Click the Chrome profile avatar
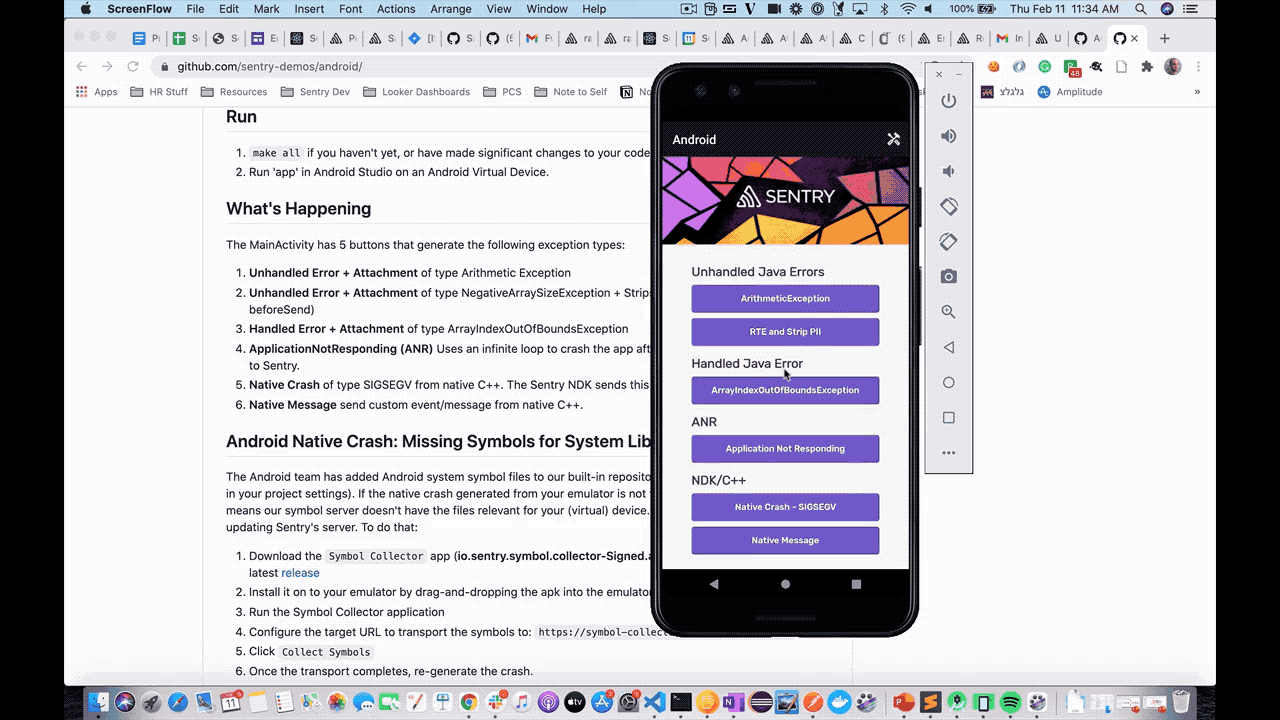The image size is (1280, 720). 1173,66
